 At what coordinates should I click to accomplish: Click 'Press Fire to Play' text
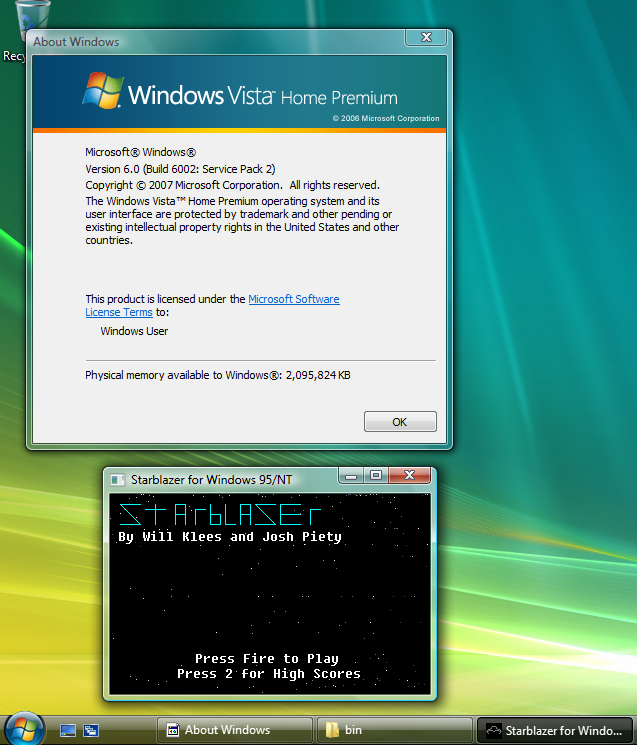point(266,658)
